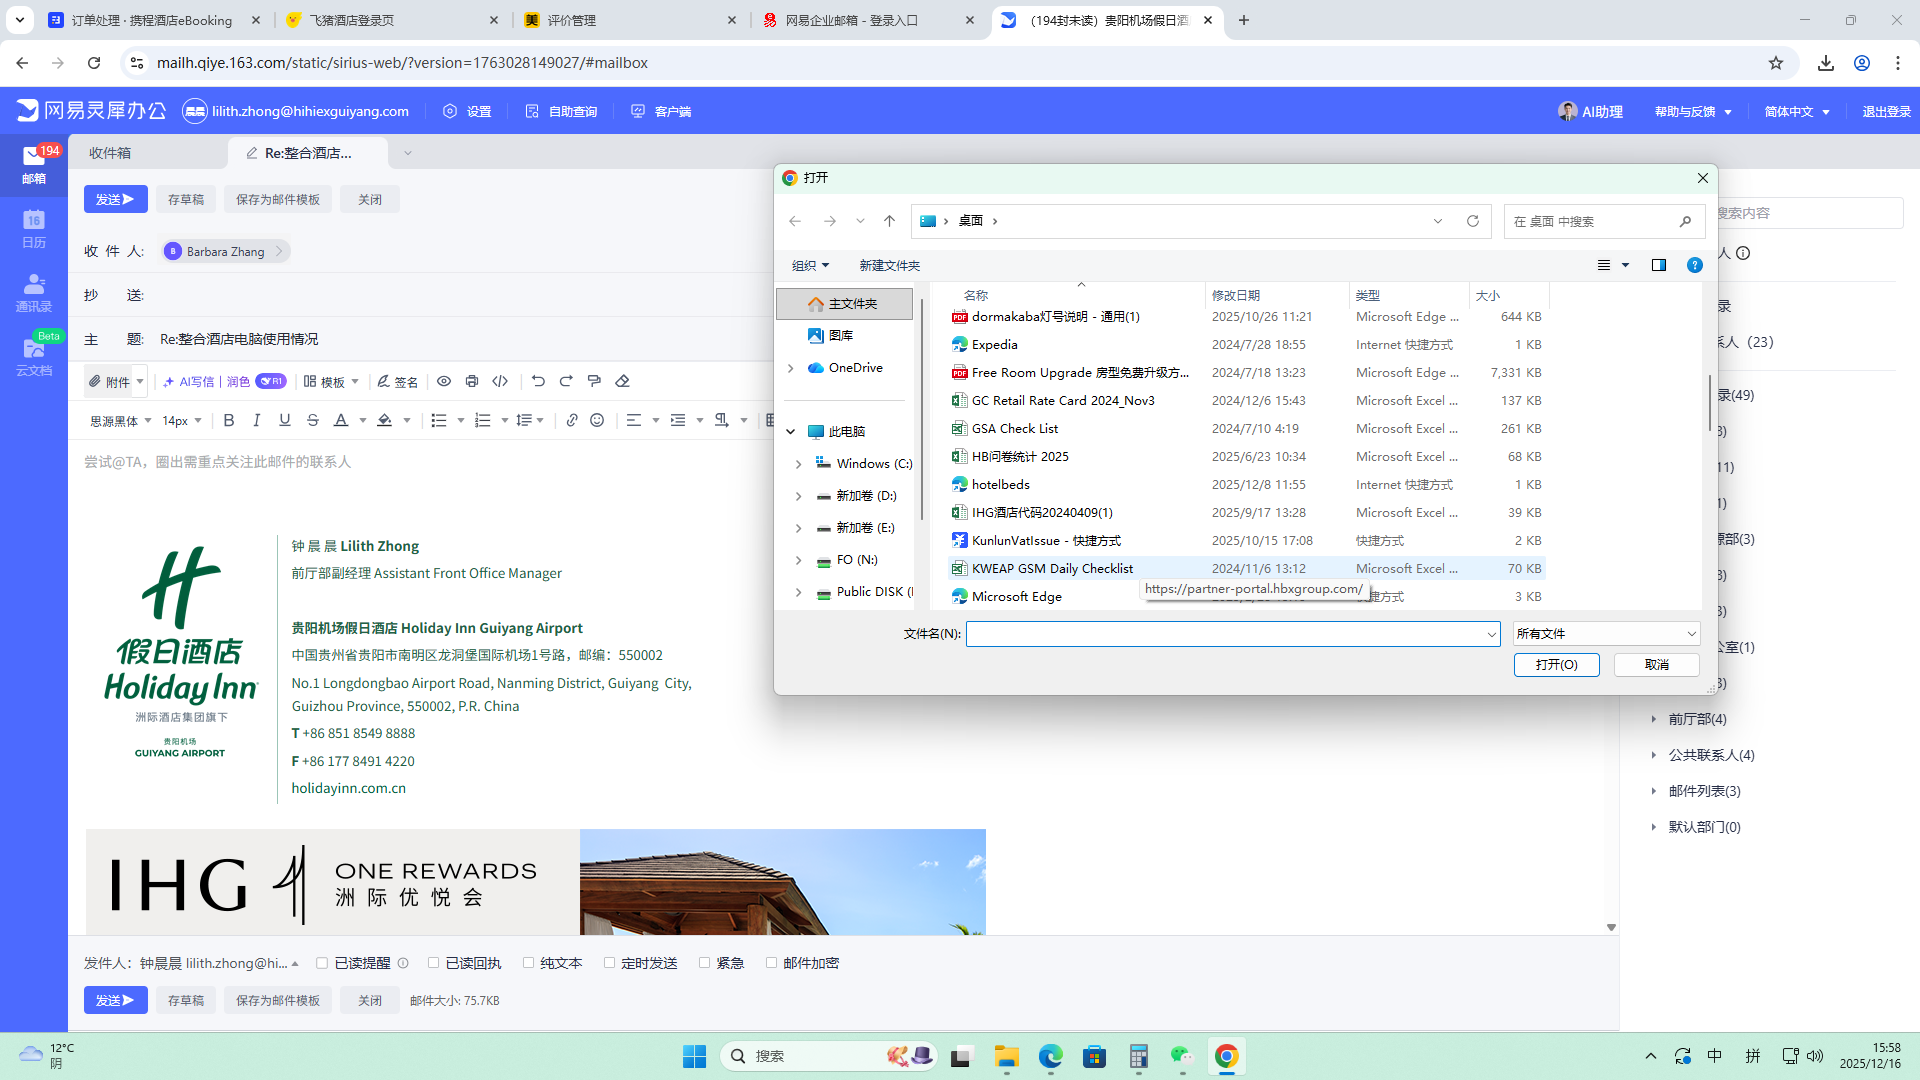The width and height of the screenshot is (1920, 1080).
Task: Open the 组织 menu in dialog
Action: click(810, 265)
